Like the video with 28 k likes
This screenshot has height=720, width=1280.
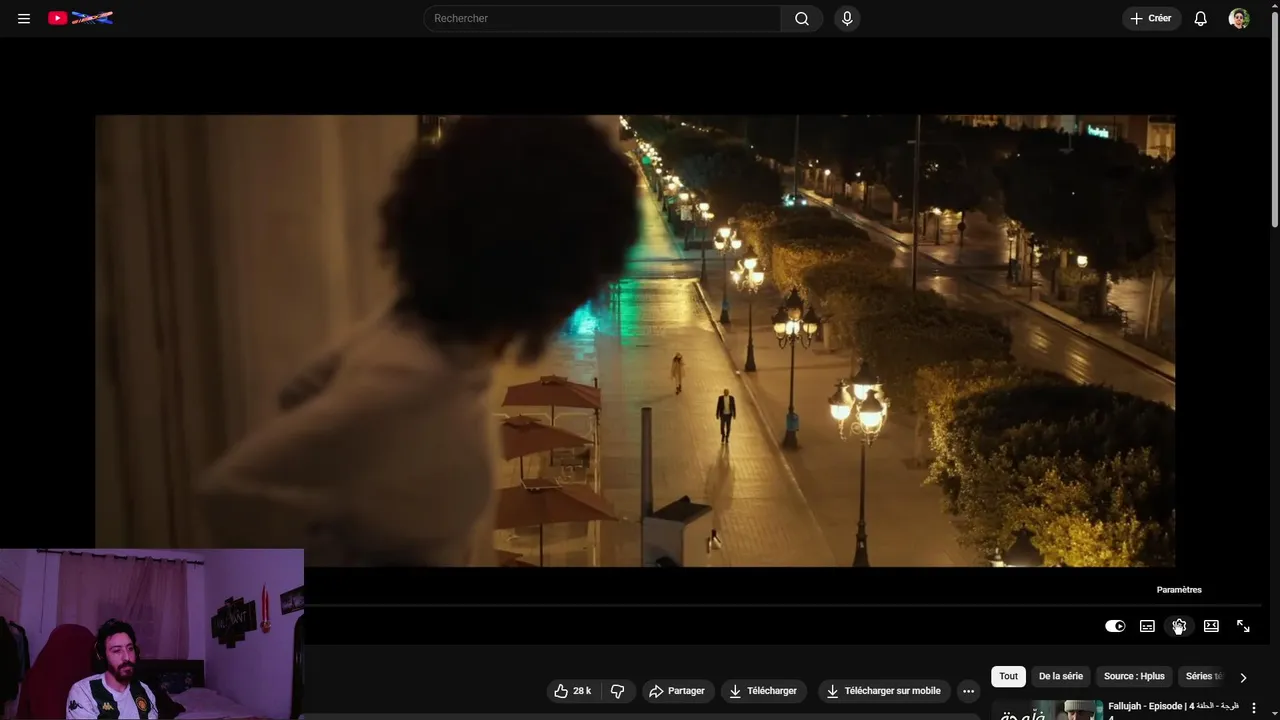coord(573,691)
